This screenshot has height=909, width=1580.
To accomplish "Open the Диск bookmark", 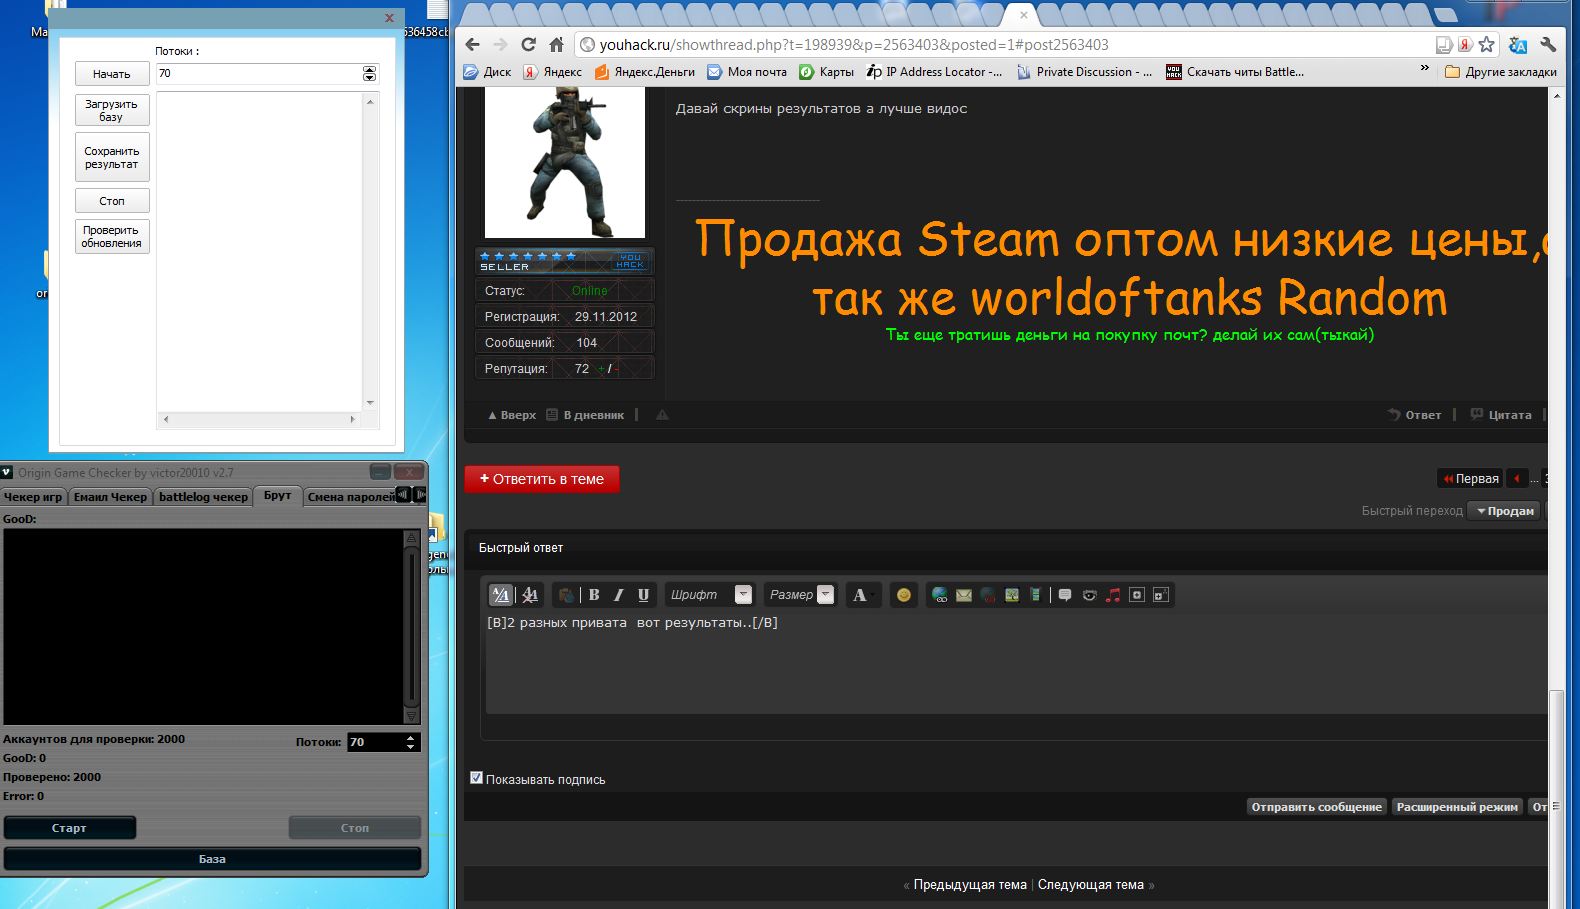I will (x=487, y=72).
